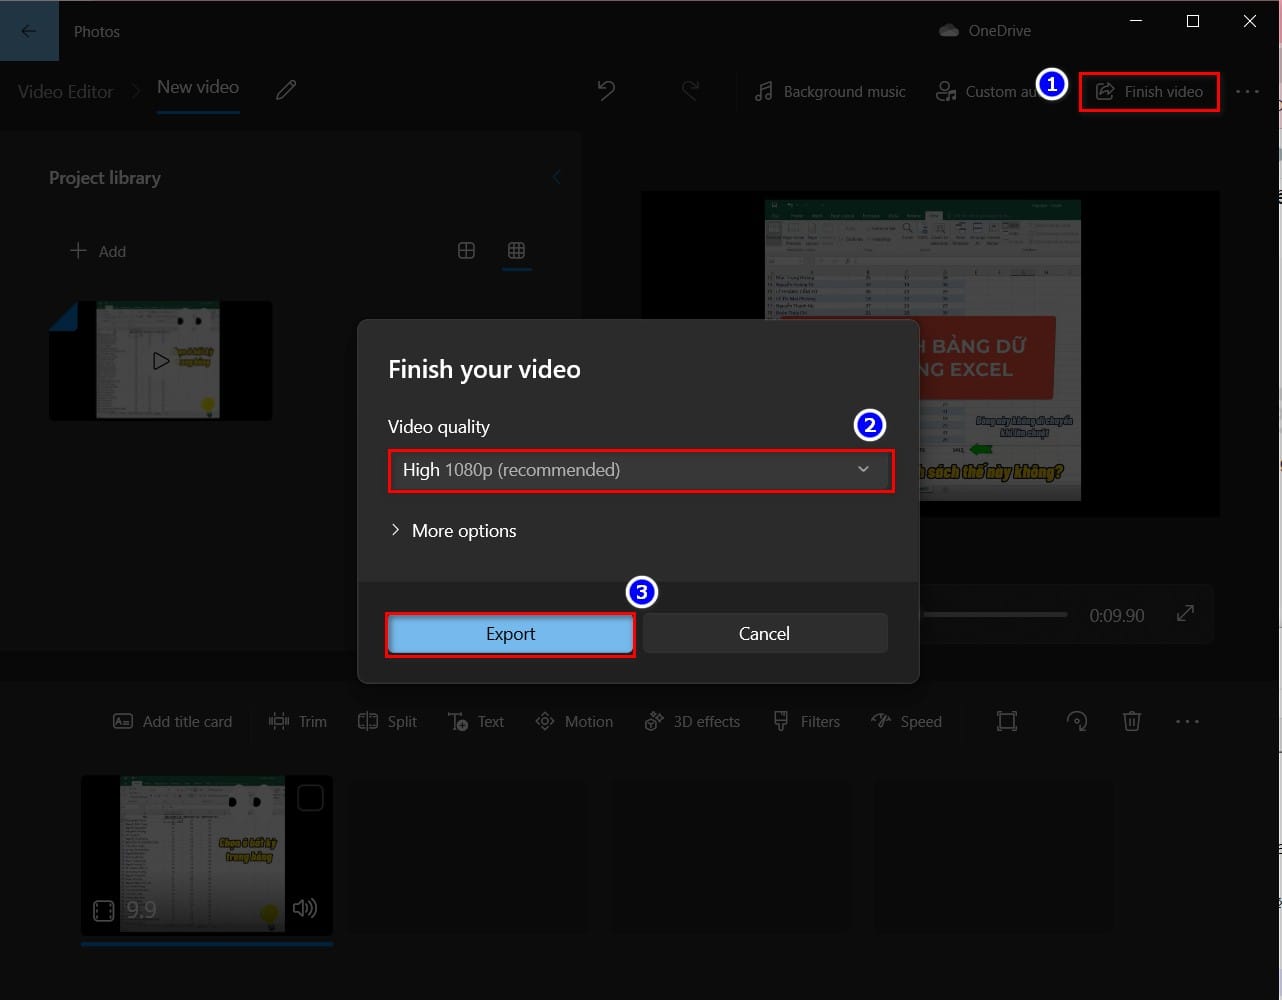Click the back arrow in Photos

28,31
